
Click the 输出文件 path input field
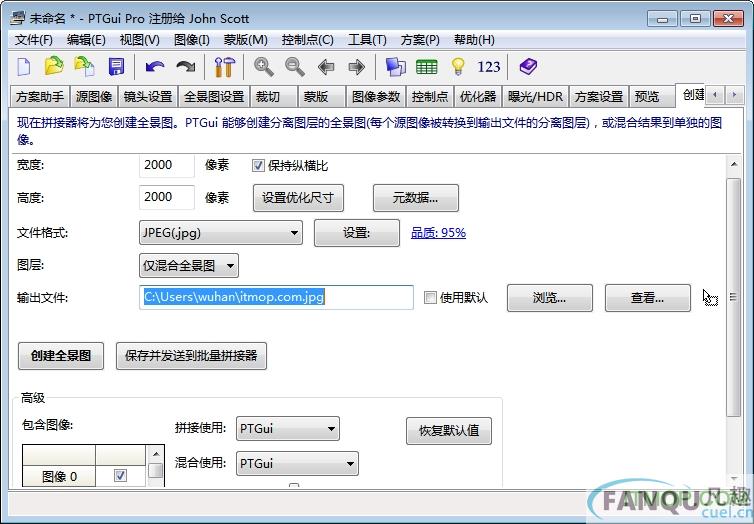tap(276, 297)
